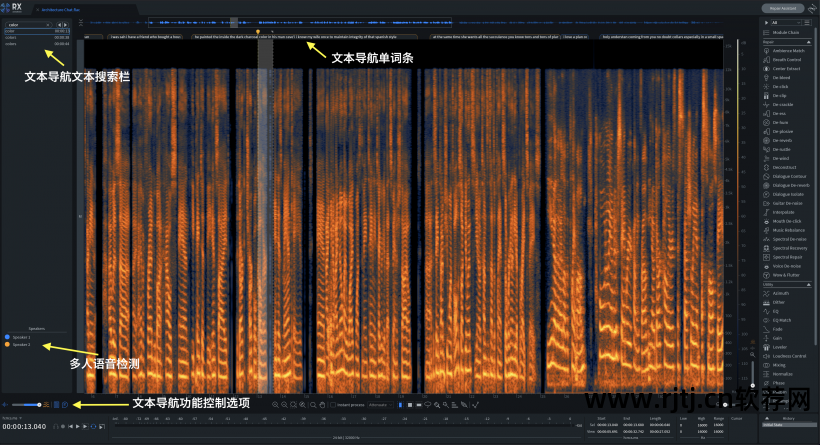The height and width of the screenshot is (445, 820).
Task: Enable the Instant process checkbox
Action: tap(333, 404)
